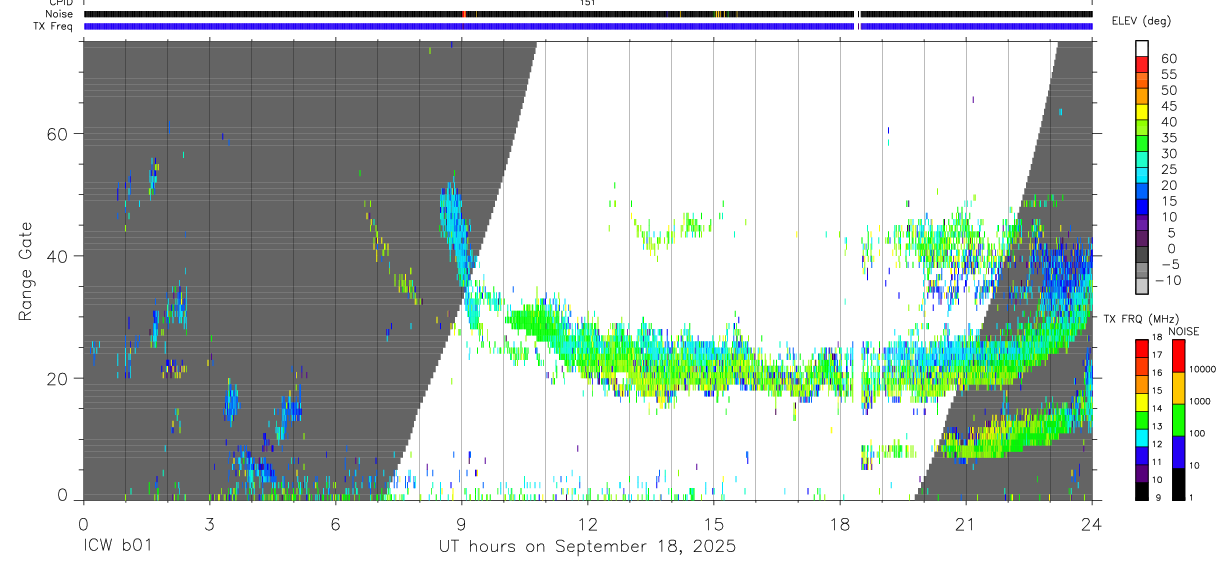Click the y-axis label 40

point(57,256)
